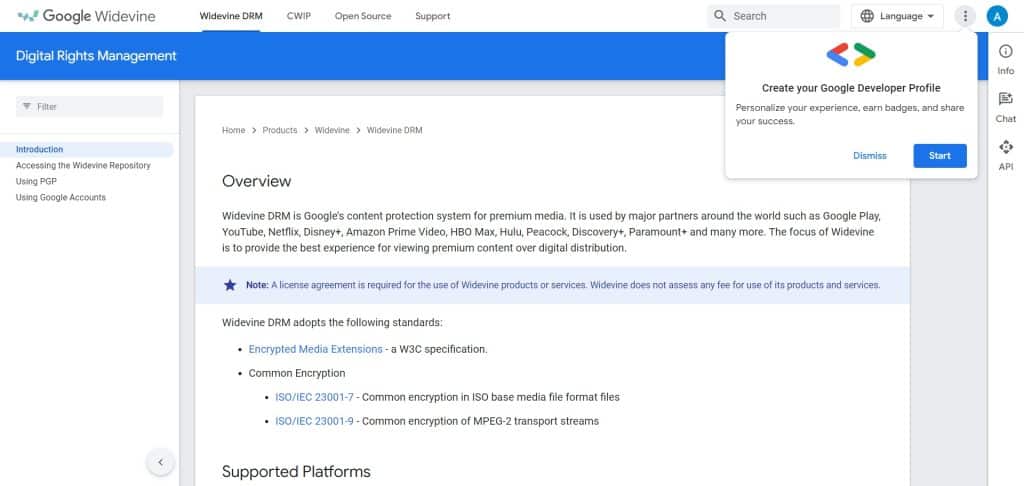Screen dimensions: 1024x486
Task: Go to Widevine breadcrumb
Action: (332, 130)
